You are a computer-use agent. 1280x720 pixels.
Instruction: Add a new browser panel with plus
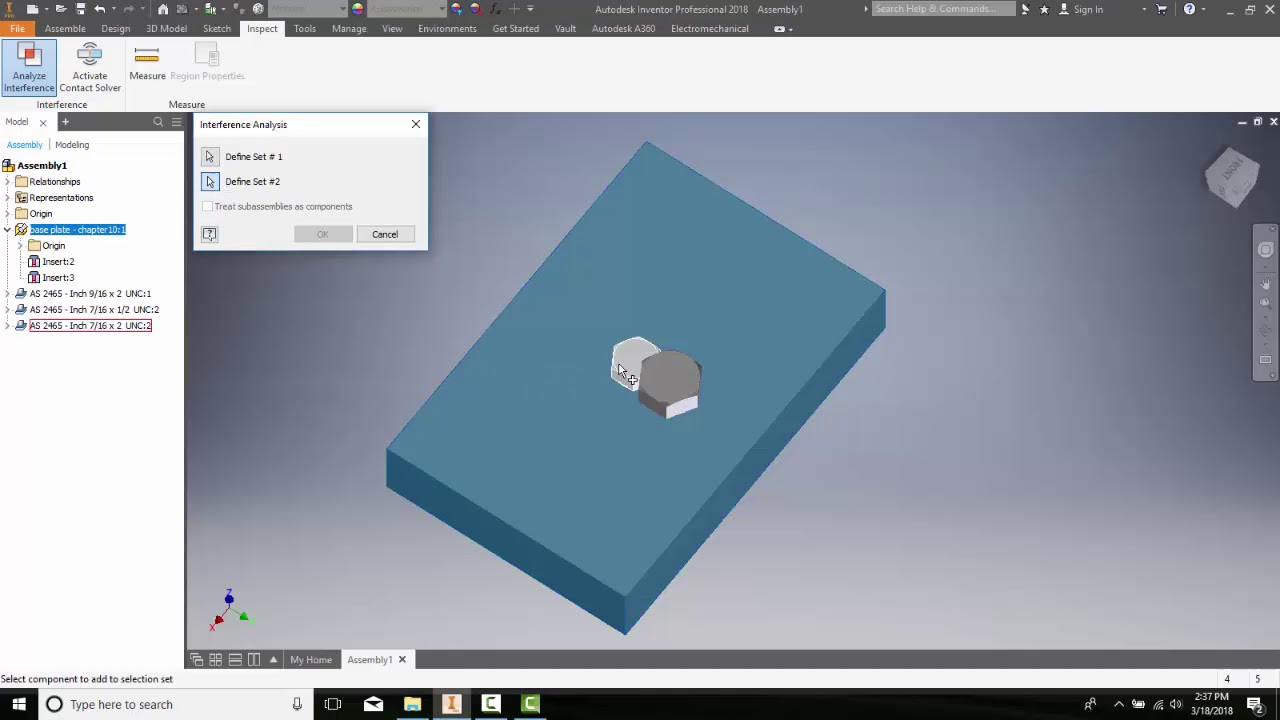coord(65,122)
